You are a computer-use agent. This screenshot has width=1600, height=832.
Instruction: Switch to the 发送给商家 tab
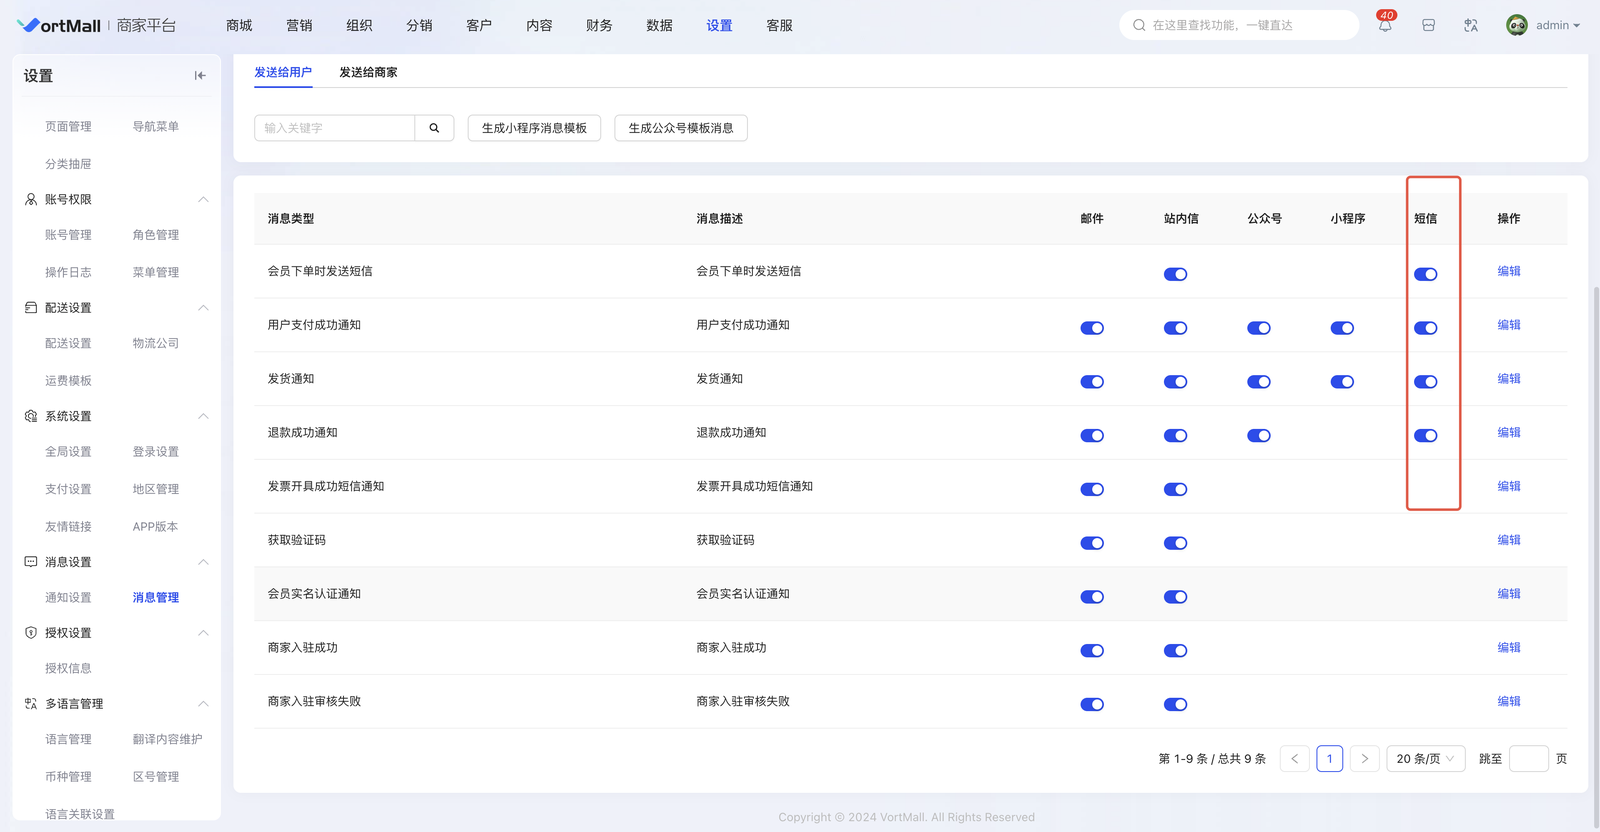(x=368, y=72)
